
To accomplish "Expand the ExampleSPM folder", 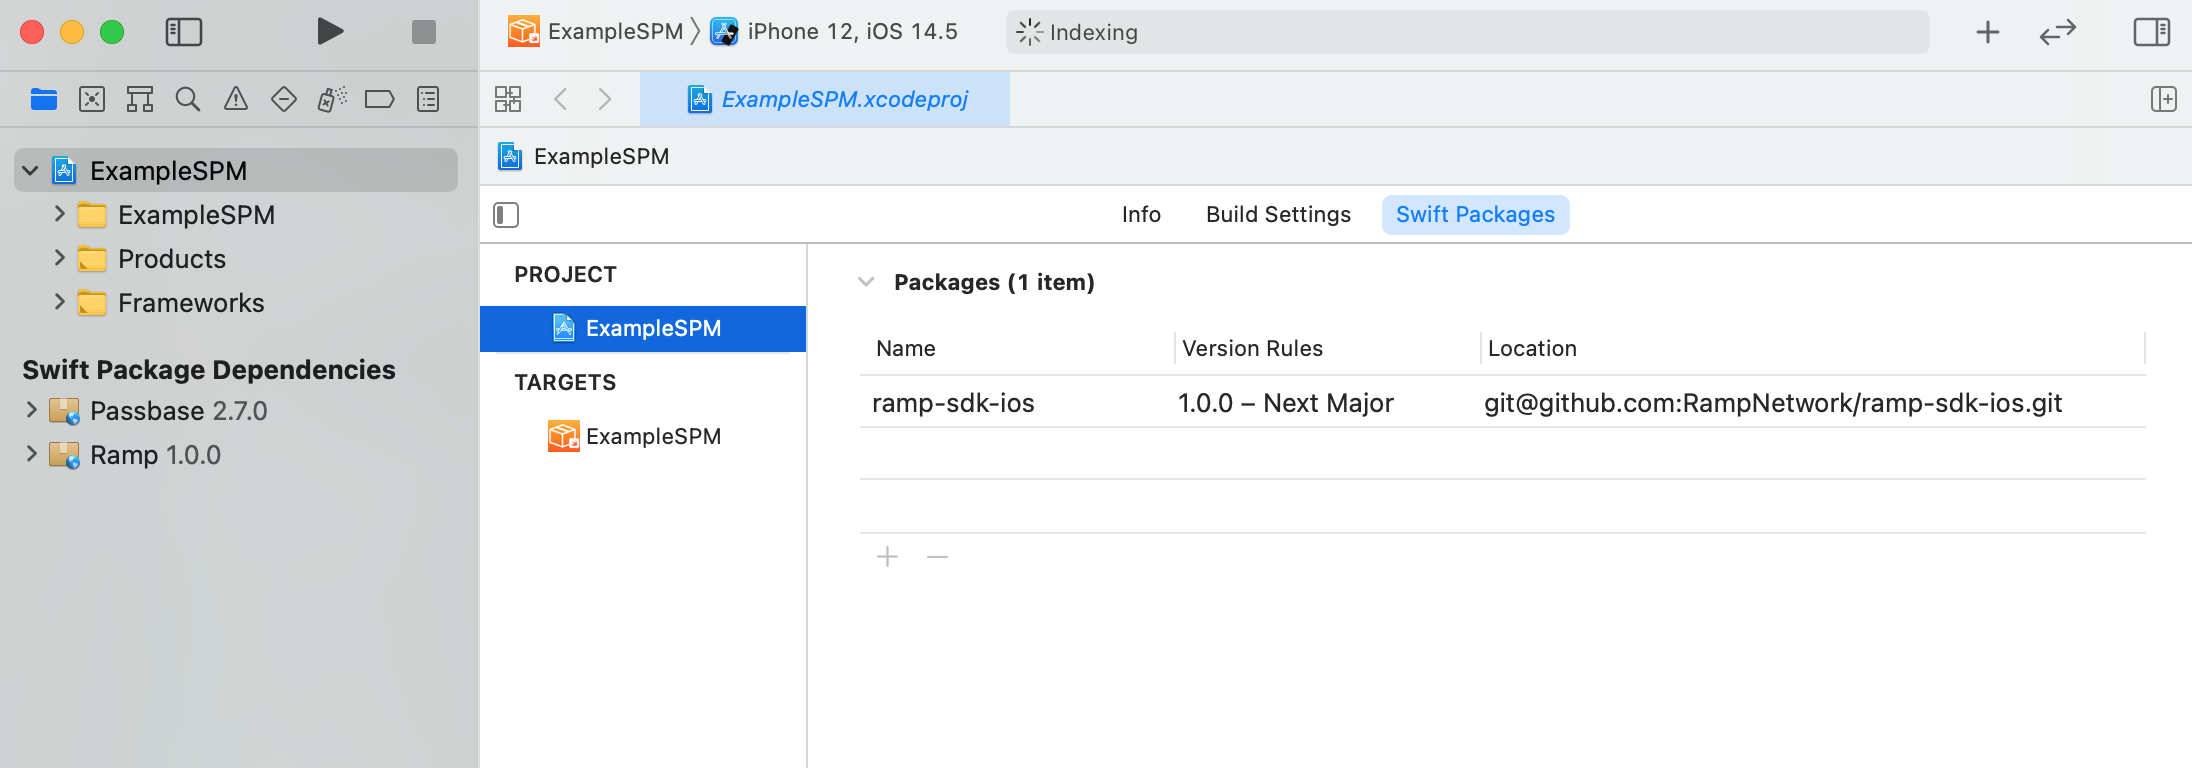I will [x=59, y=214].
